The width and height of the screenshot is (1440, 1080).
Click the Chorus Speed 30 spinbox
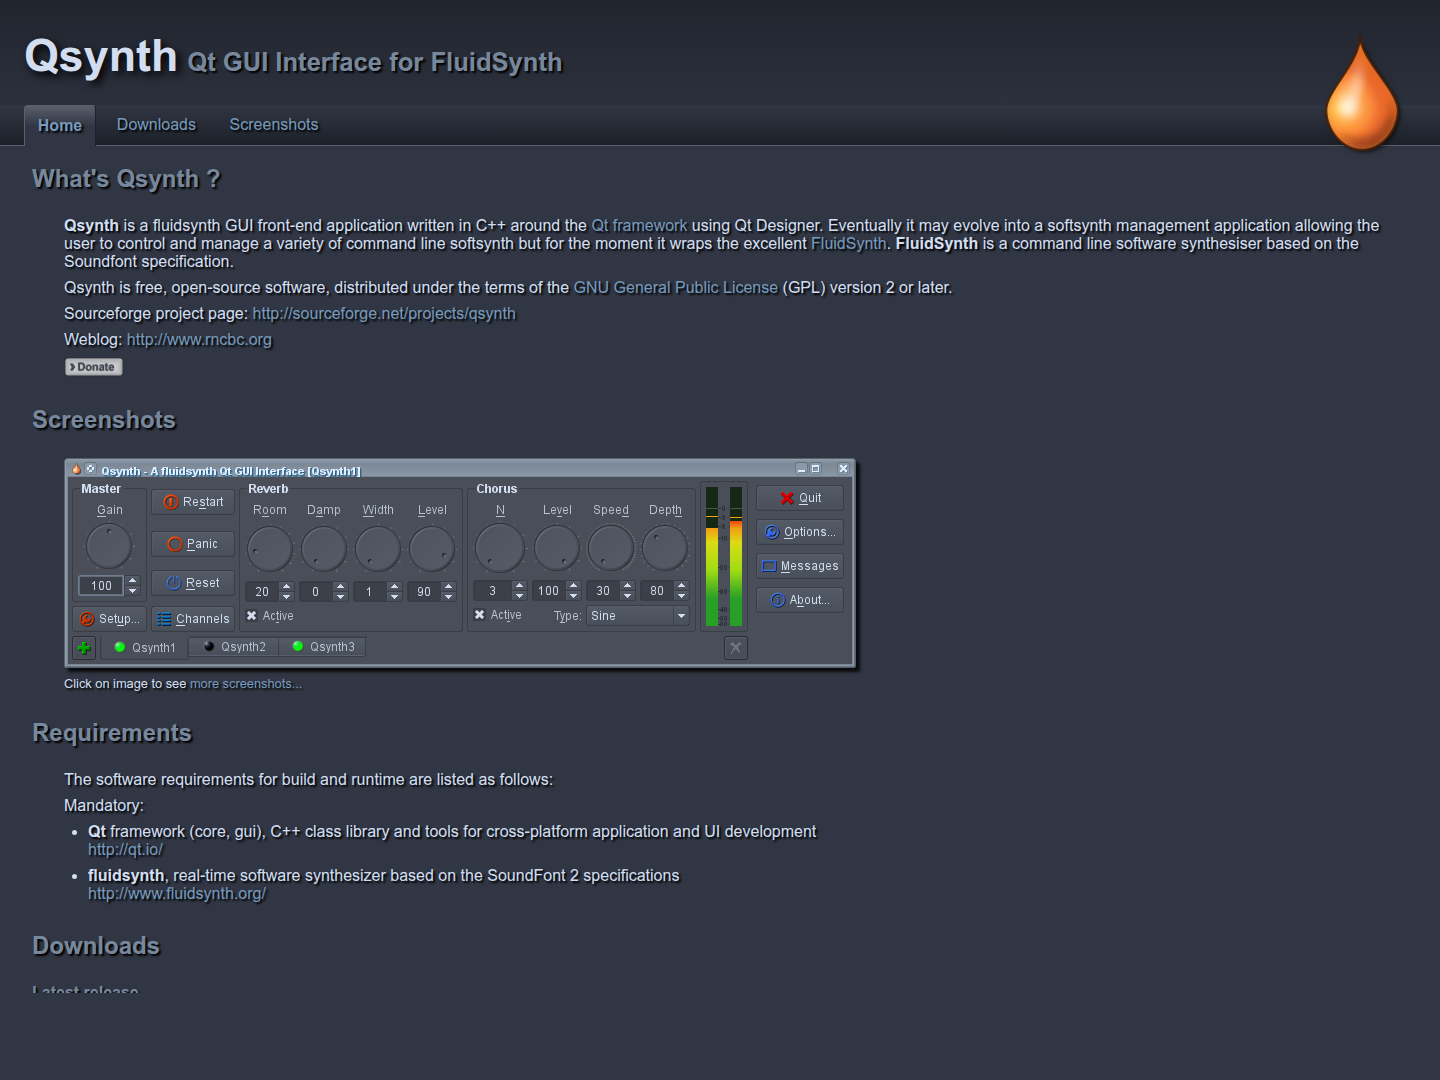(611, 591)
